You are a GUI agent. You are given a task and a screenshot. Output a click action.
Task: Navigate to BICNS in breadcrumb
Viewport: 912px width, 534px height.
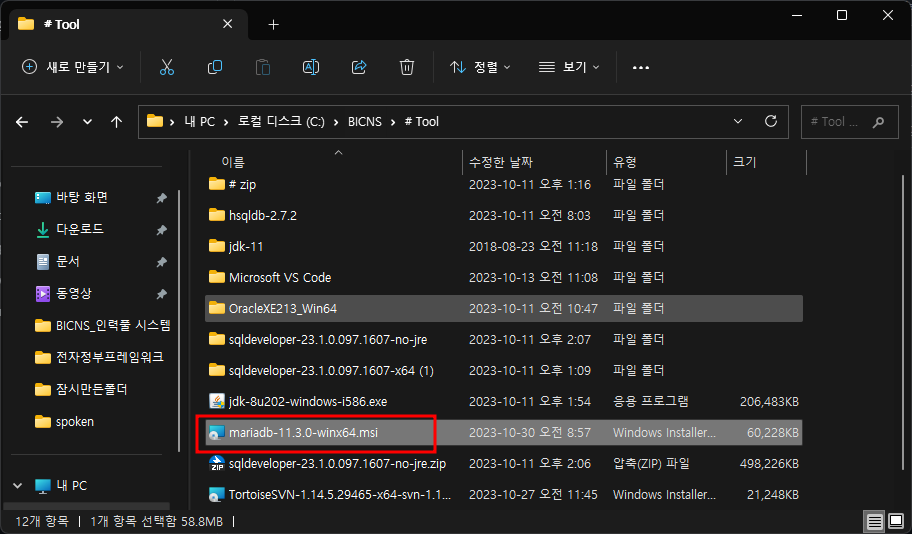point(365,122)
